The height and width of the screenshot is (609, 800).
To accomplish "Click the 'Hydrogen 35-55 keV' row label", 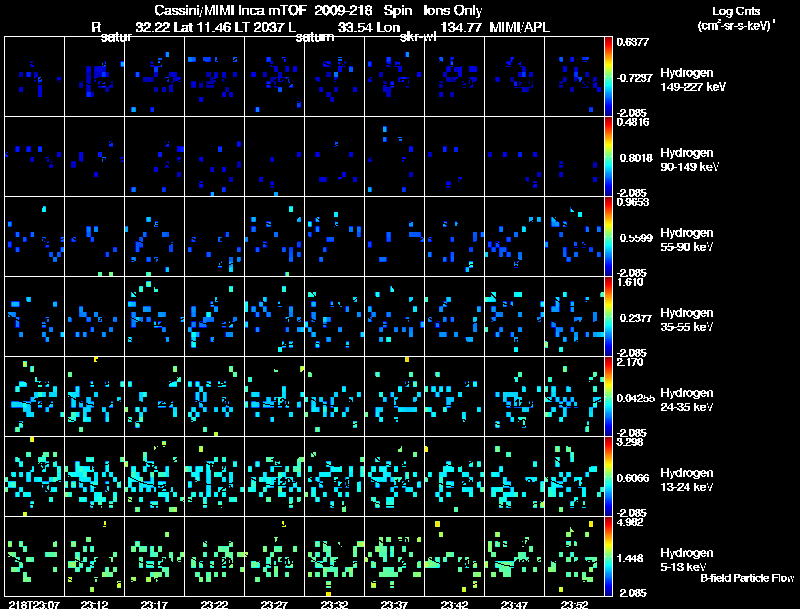I will (x=687, y=320).
